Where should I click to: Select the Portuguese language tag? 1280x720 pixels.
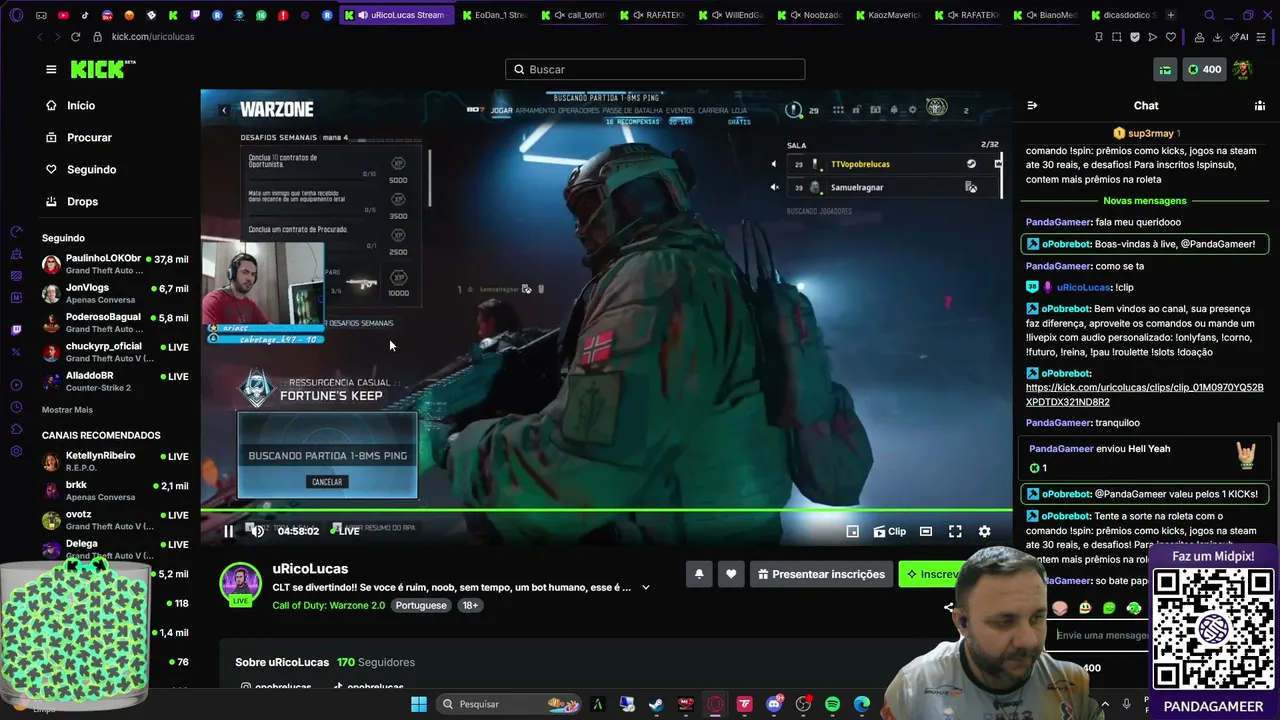(x=421, y=605)
